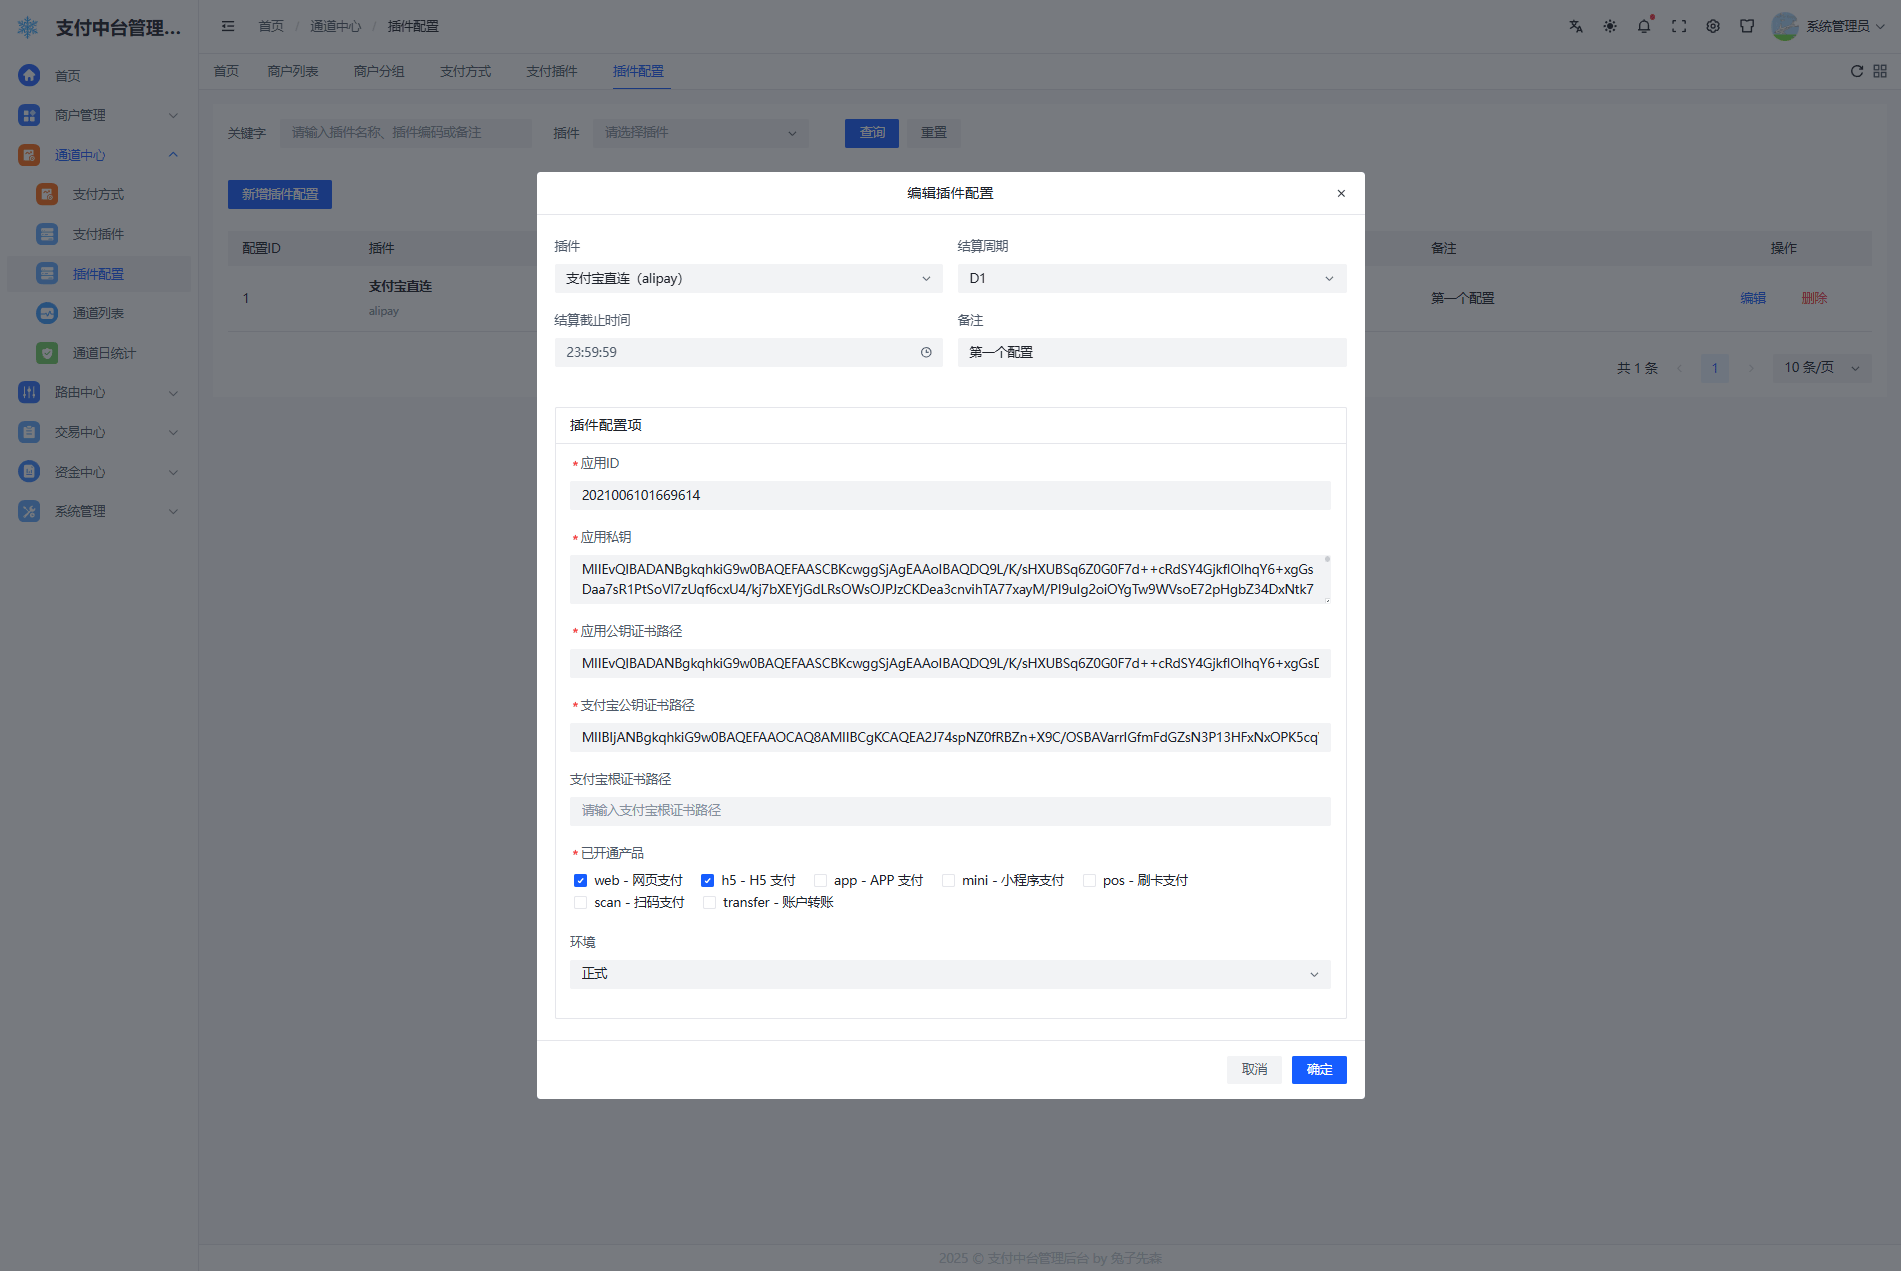This screenshot has width=1901, height=1271.
Task: Open 通道列表 in the sidebar menu
Action: pyautogui.click(x=98, y=313)
